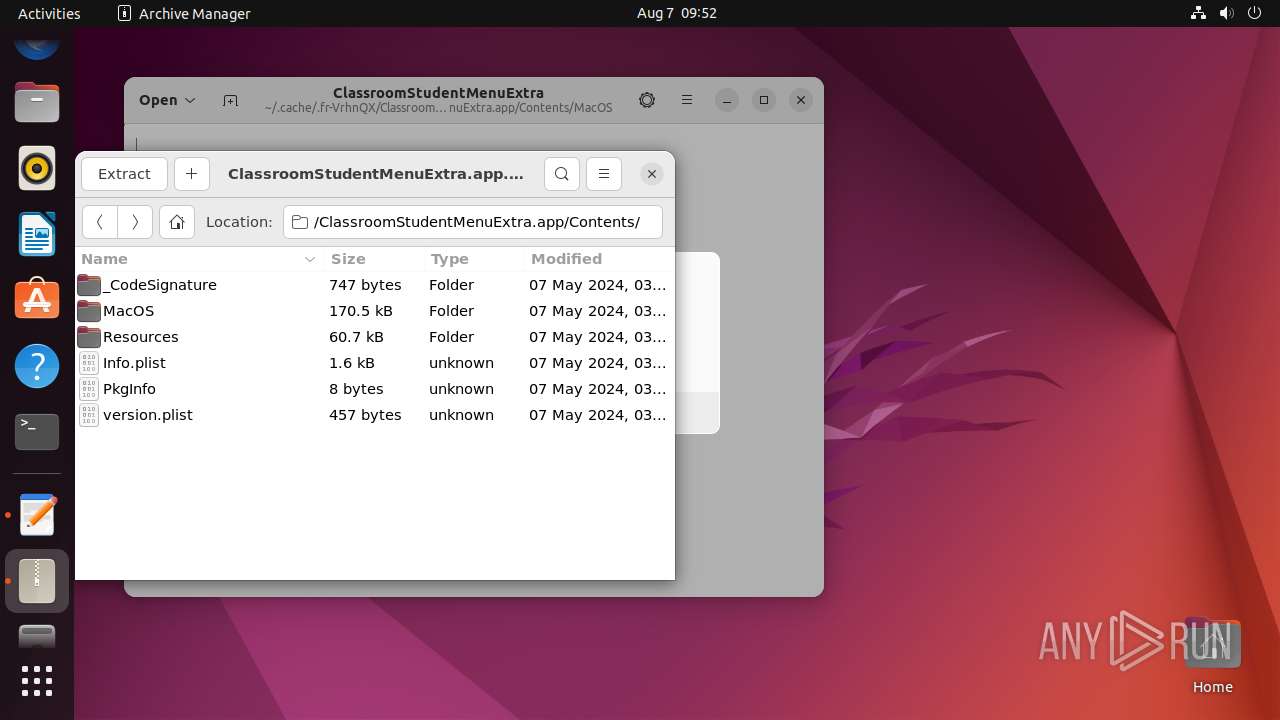Open the Open dropdown in the text editor window
The width and height of the screenshot is (1280, 720).
tap(167, 100)
